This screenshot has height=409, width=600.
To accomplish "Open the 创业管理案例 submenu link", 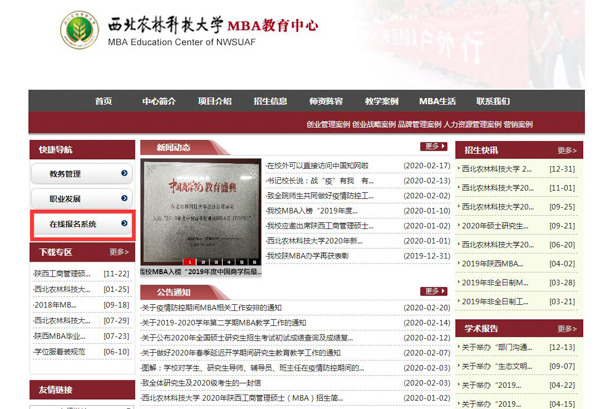I will point(328,124).
